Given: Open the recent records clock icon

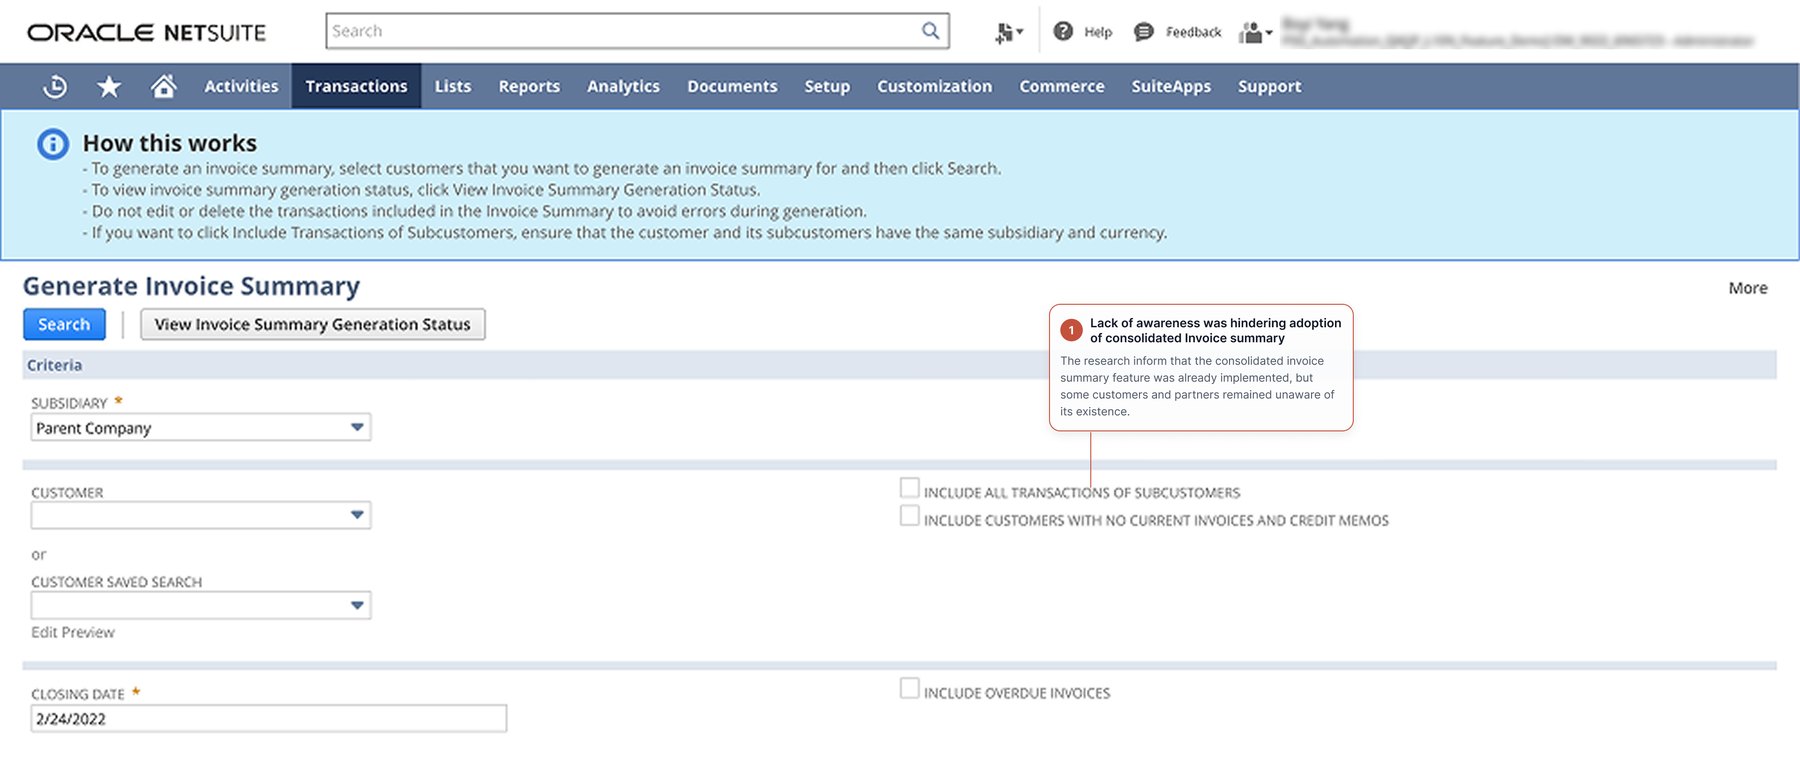Looking at the screenshot, I should point(55,87).
